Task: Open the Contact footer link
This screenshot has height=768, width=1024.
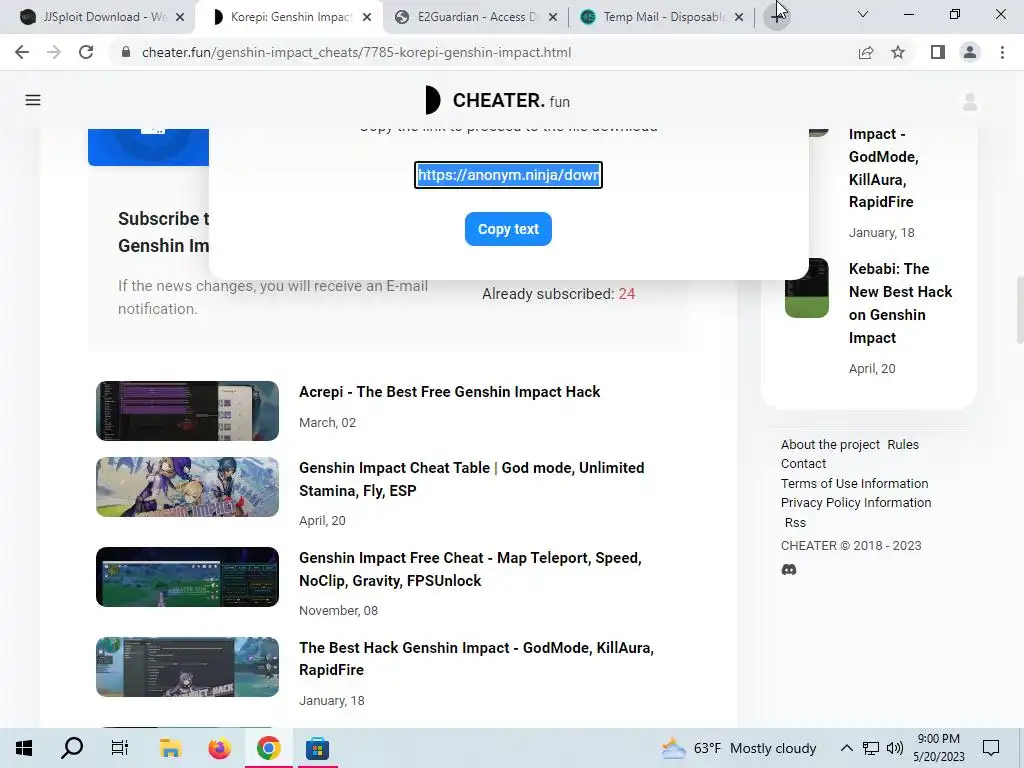Action: 803,464
